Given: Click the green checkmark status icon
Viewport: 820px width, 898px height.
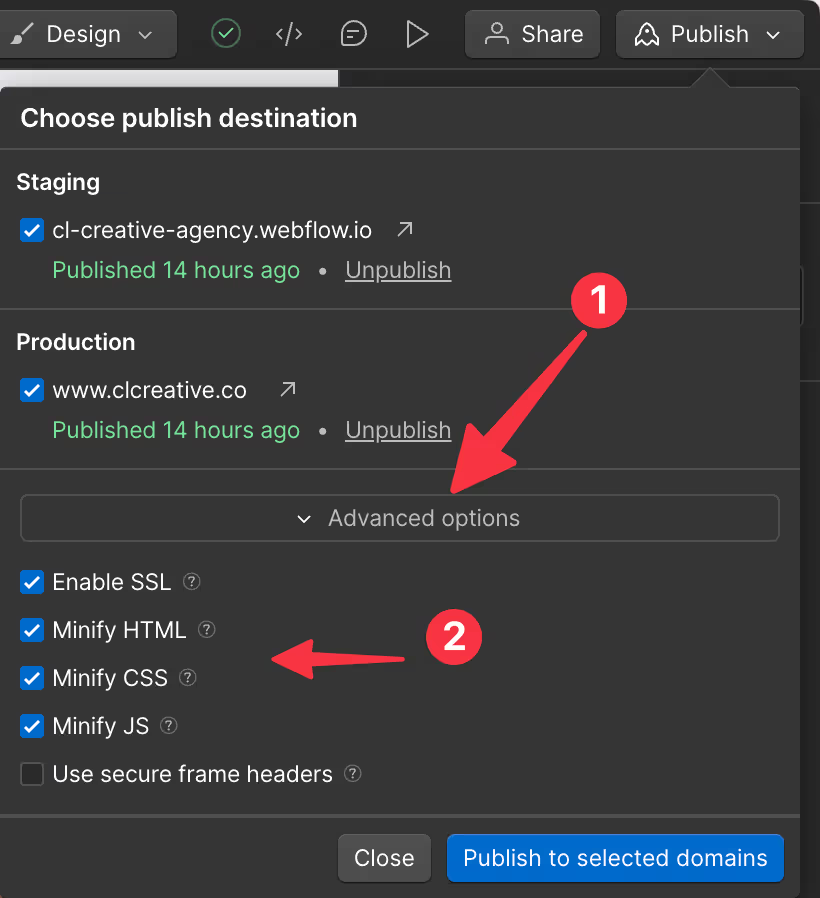Looking at the screenshot, I should pyautogui.click(x=226, y=34).
